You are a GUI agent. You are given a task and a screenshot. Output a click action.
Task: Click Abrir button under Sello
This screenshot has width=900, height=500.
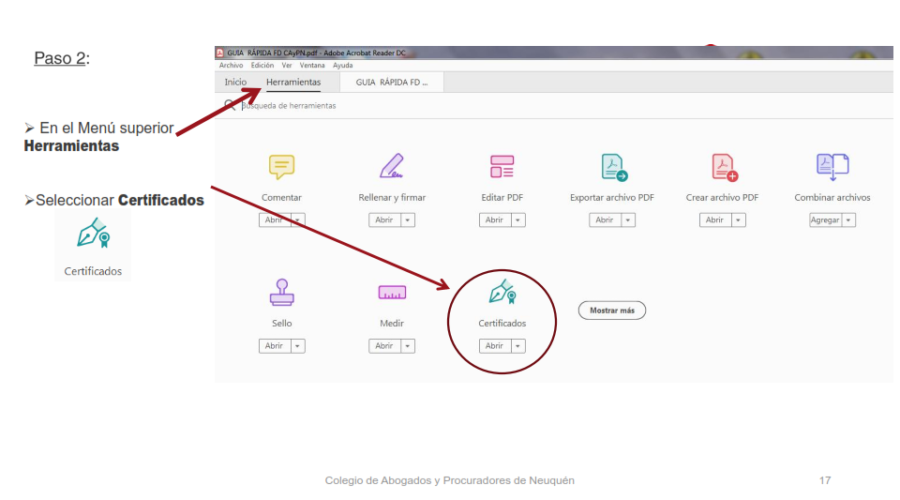tap(275, 346)
